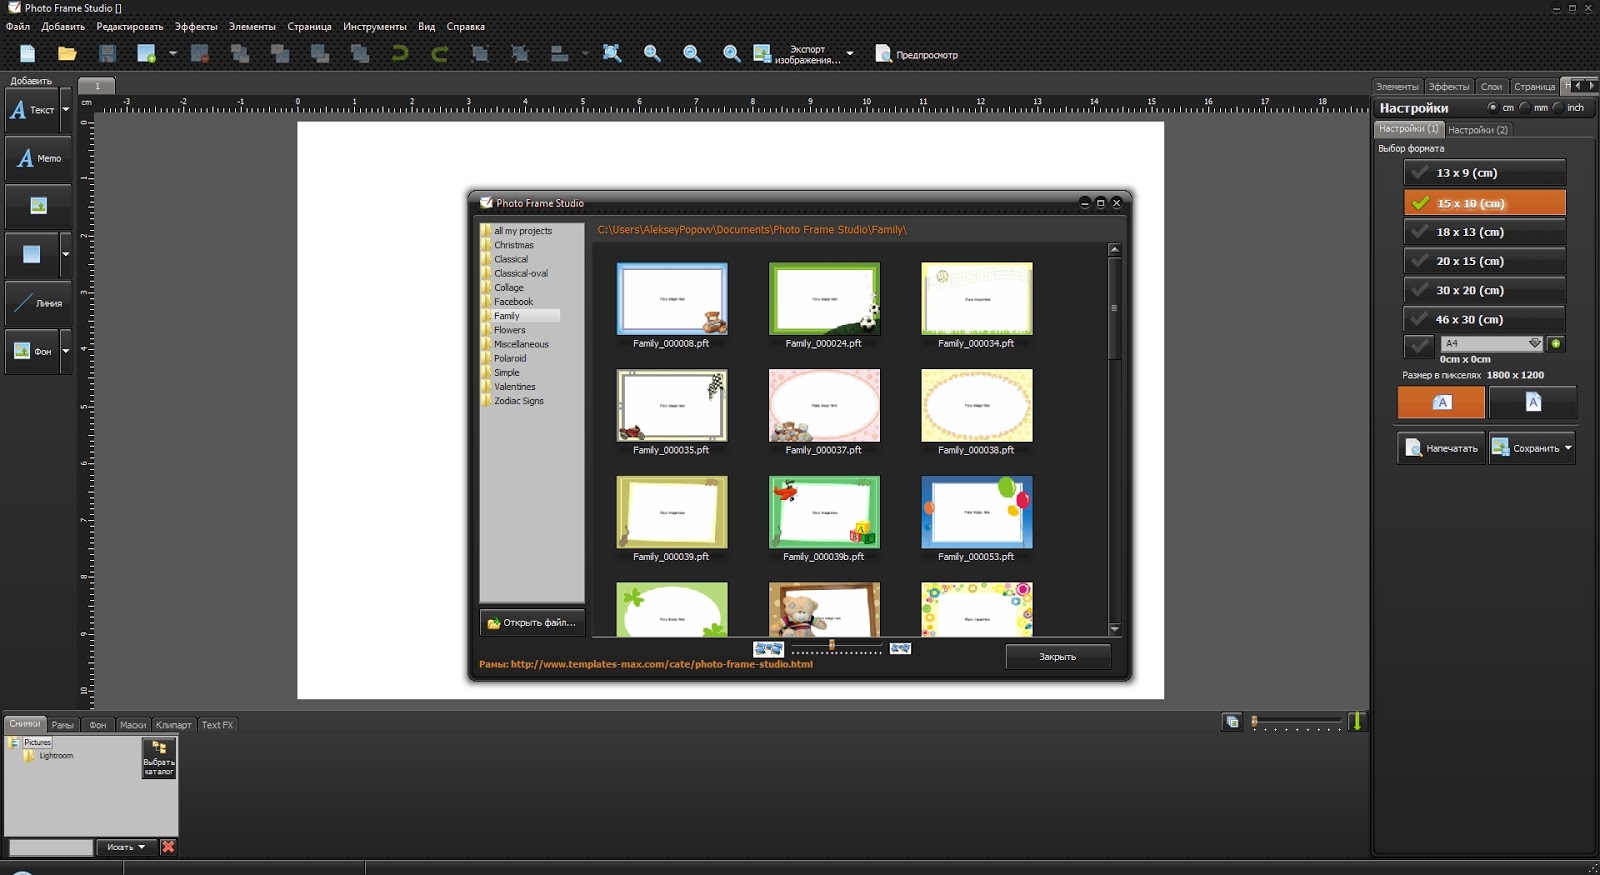Click the redo arrow in toolbar
1600x875 pixels.
click(440, 54)
